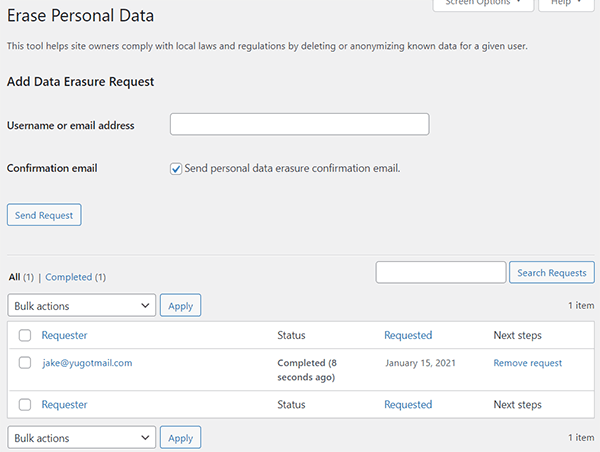Sort by Requested in the table footer
The width and height of the screenshot is (600, 452).
[408, 405]
